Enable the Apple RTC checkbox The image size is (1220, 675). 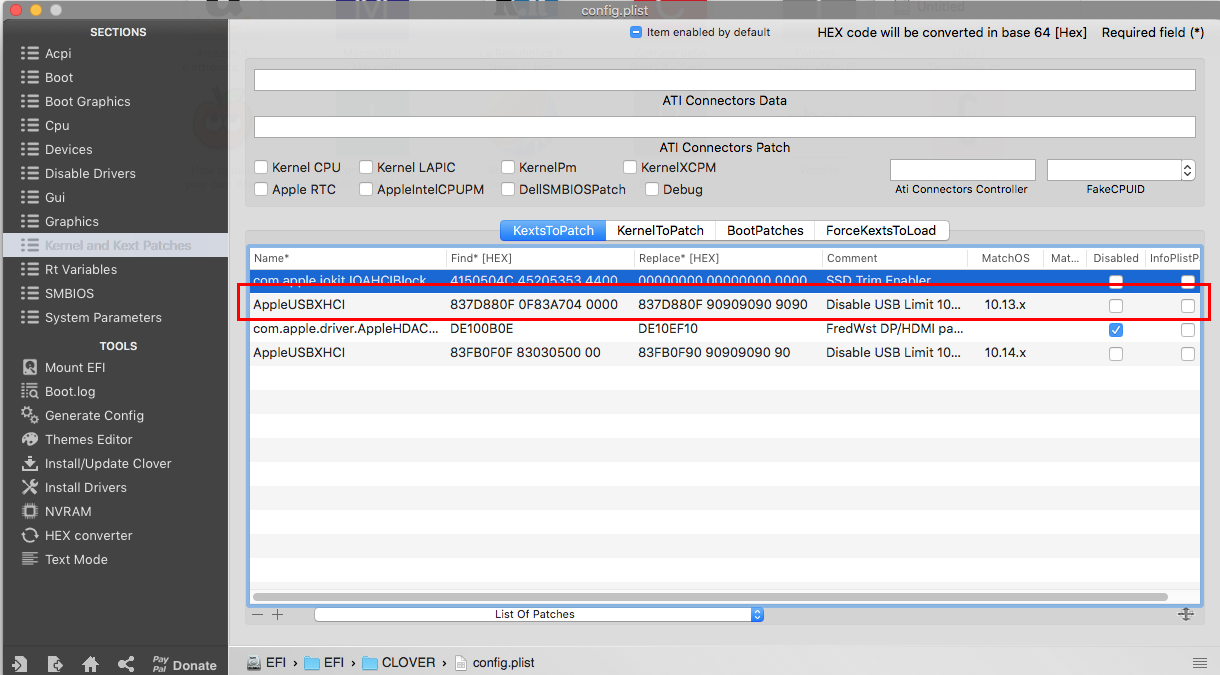pos(261,189)
